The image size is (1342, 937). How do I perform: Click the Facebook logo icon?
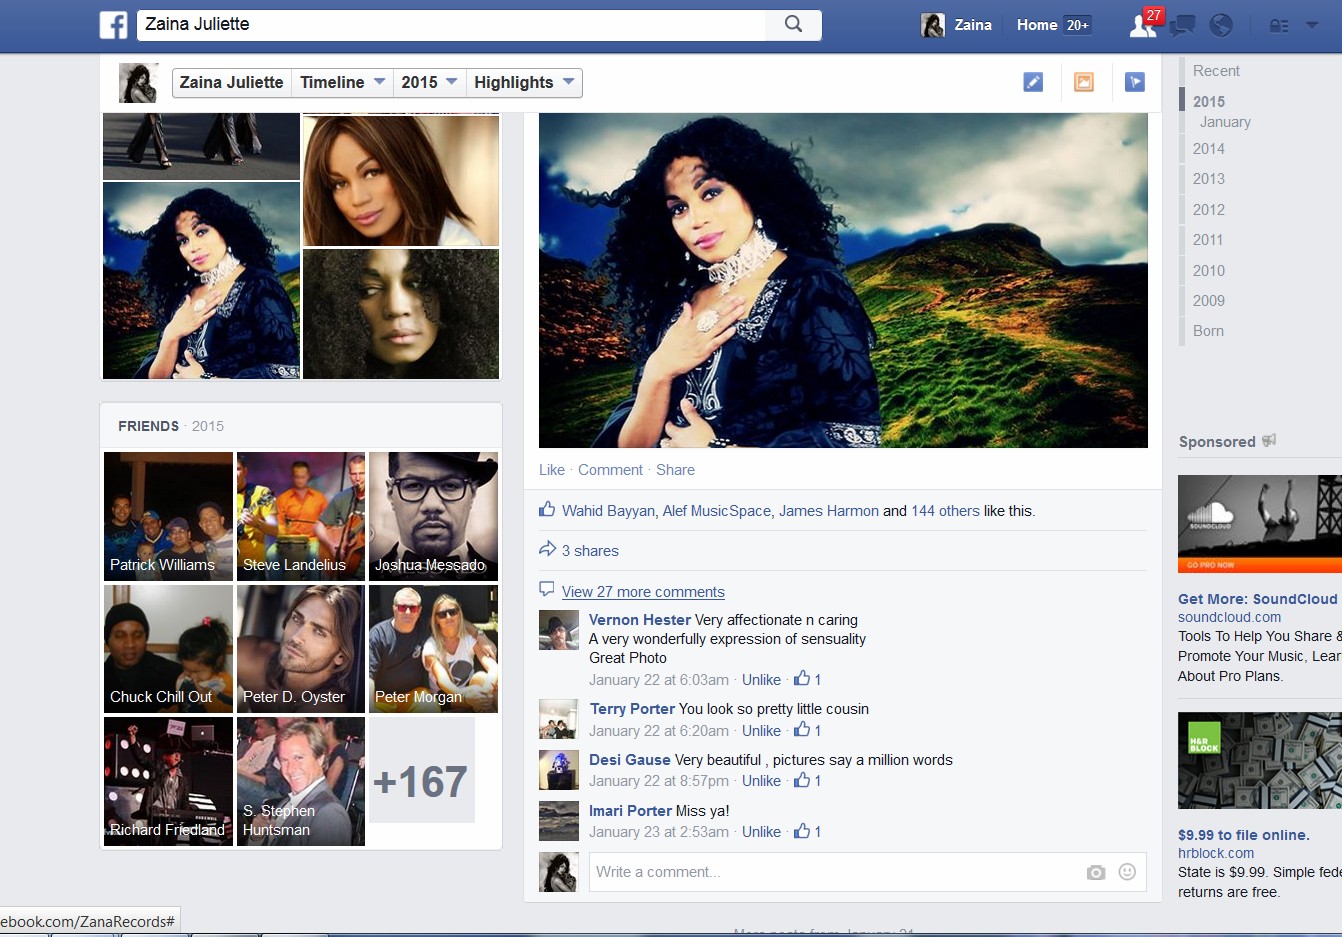pos(114,25)
